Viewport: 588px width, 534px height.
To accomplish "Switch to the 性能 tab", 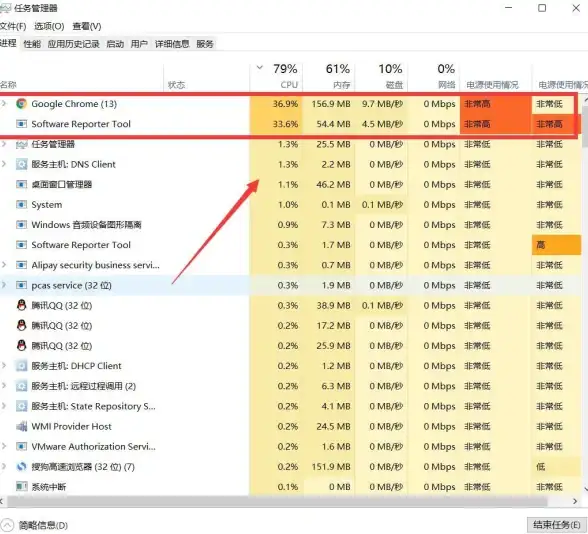I will click(32, 44).
